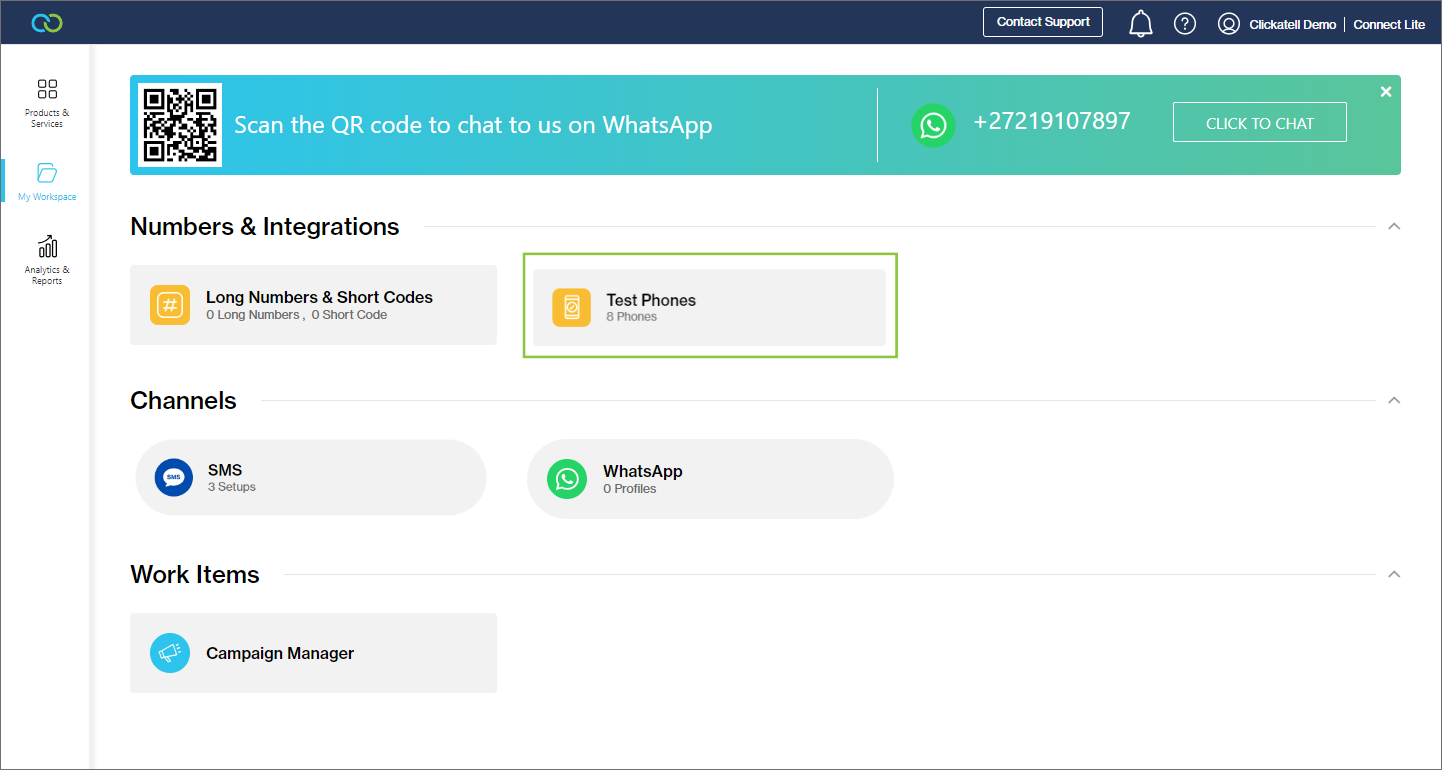Collapse the Numbers & Integrations section

click(1394, 227)
